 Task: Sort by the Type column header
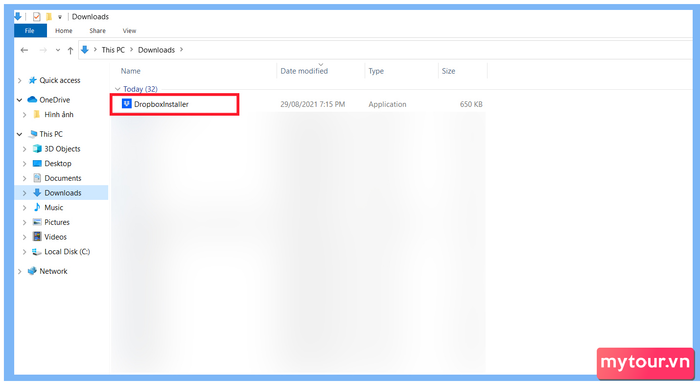tap(376, 71)
